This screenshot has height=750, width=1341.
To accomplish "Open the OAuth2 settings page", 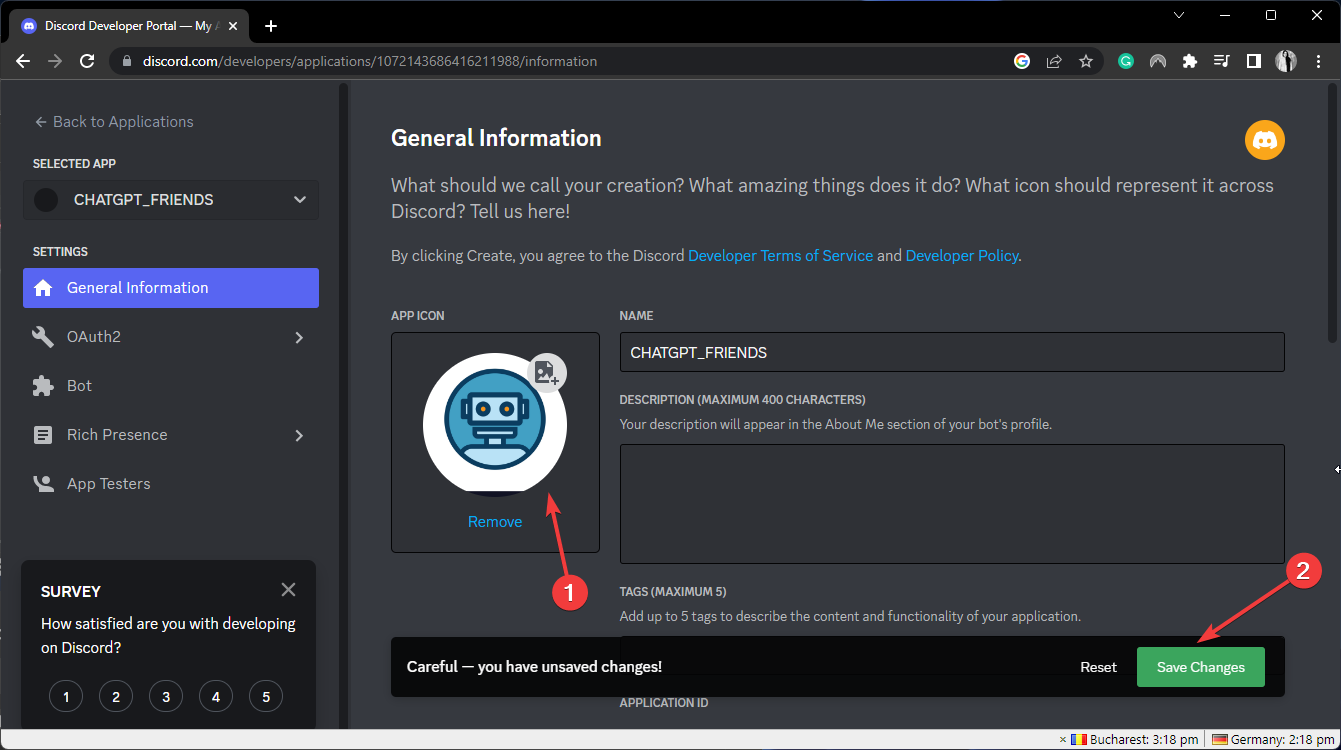I will (171, 337).
